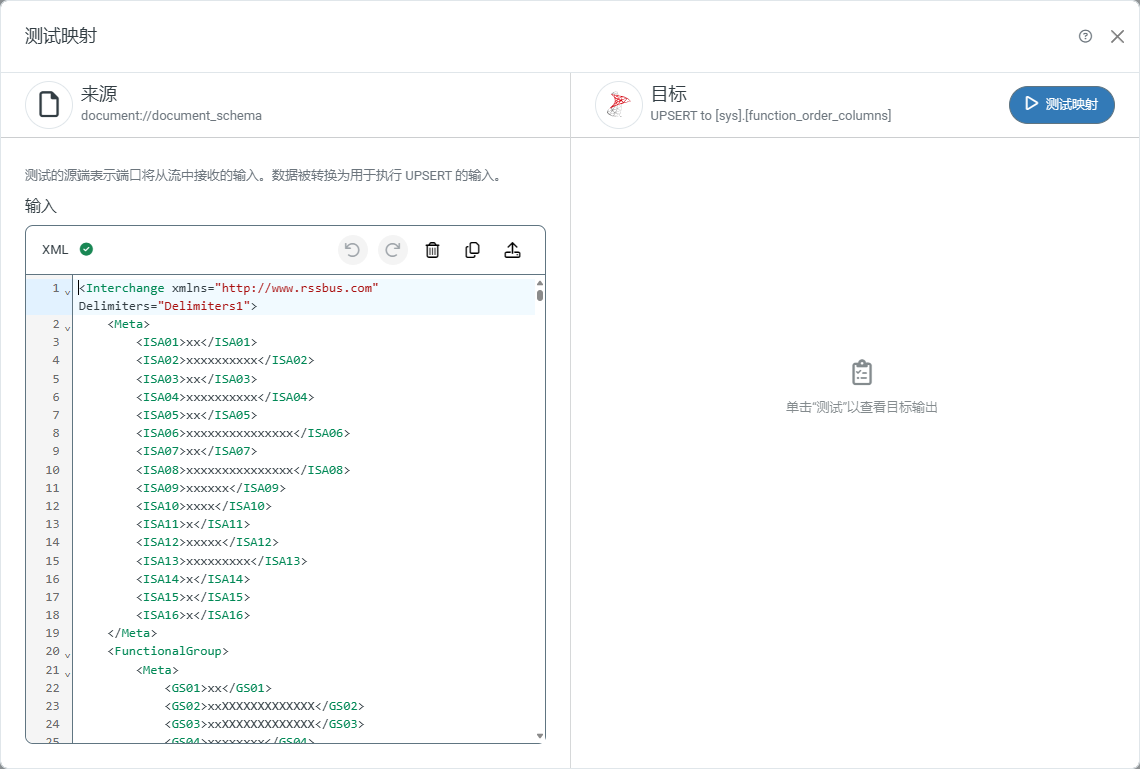
Task: Collapse the Meta node on line 2
Action: [x=68, y=328]
